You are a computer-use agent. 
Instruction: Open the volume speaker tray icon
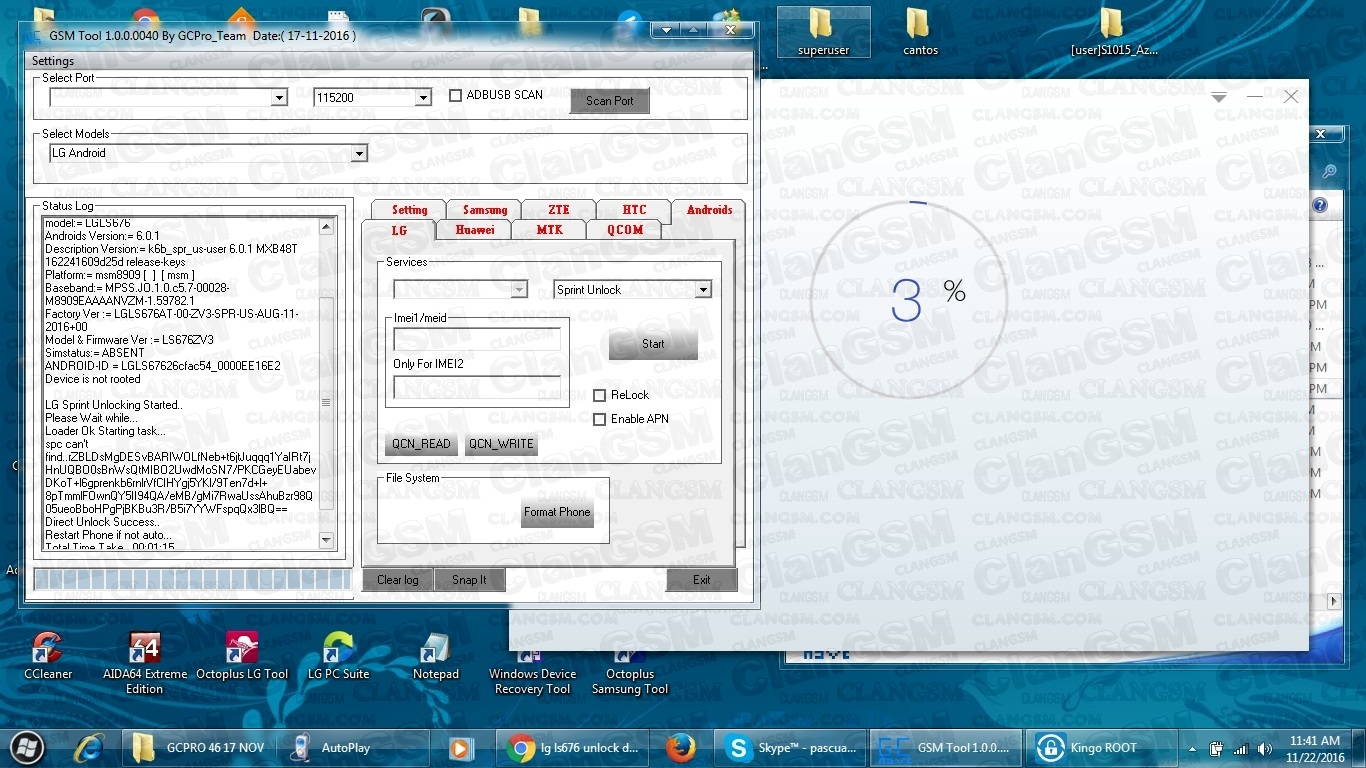click(1265, 748)
